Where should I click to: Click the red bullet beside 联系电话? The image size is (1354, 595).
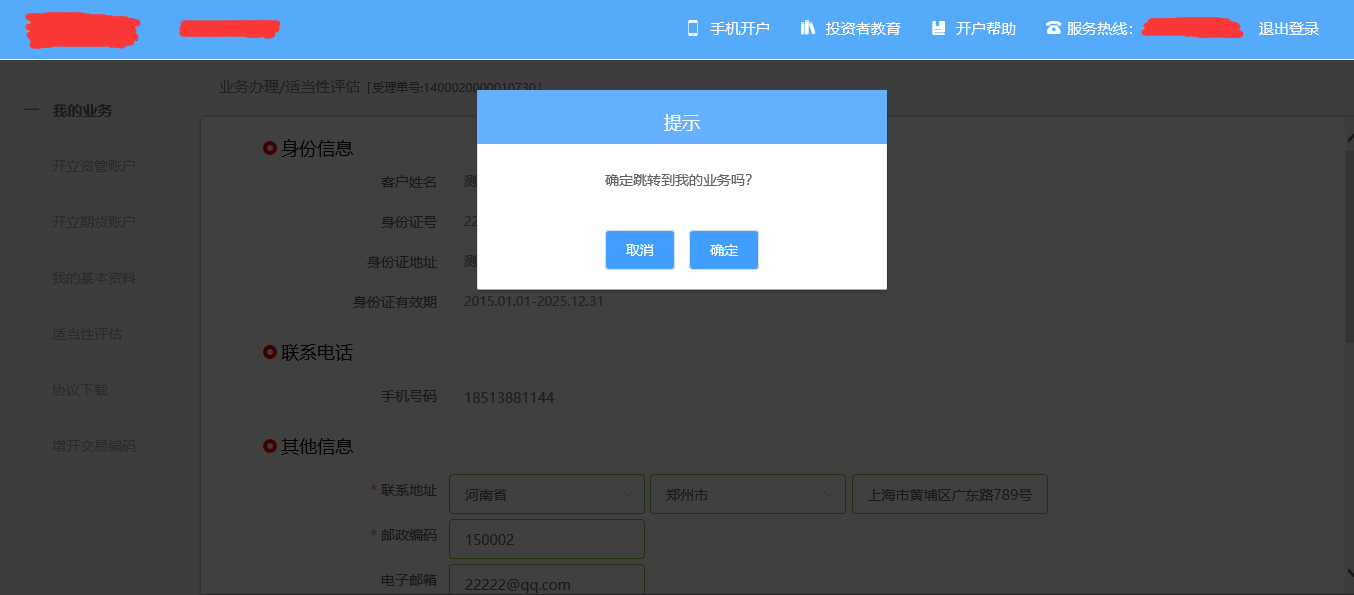pyautogui.click(x=269, y=352)
